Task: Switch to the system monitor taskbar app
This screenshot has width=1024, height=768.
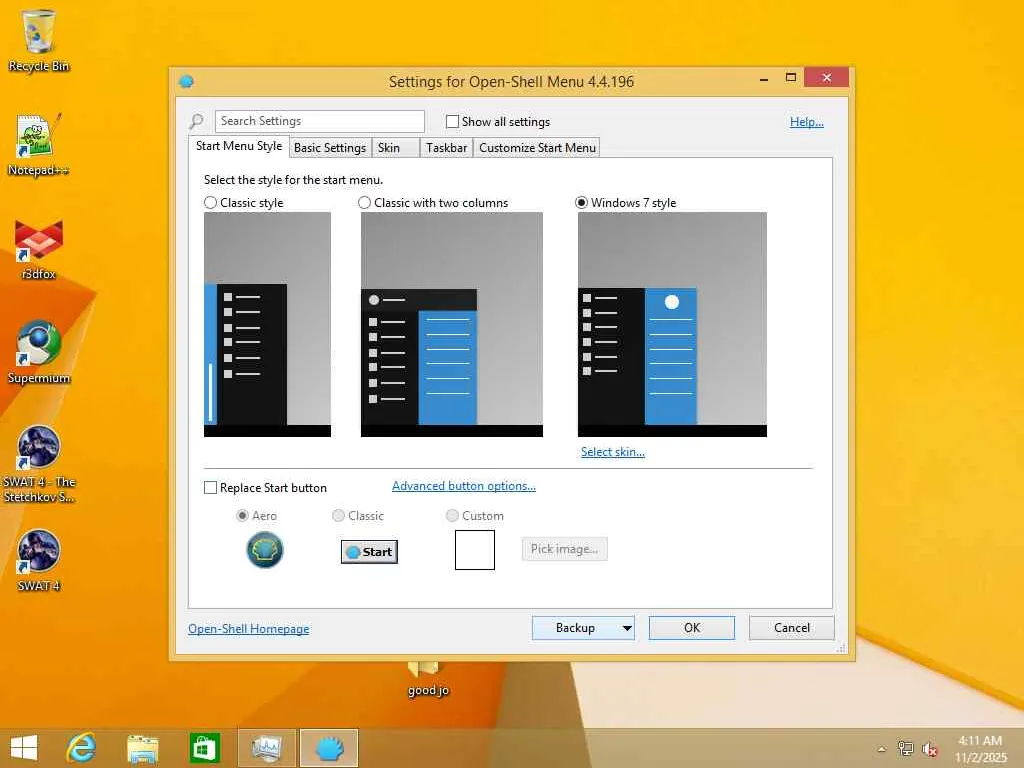Action: [x=266, y=748]
